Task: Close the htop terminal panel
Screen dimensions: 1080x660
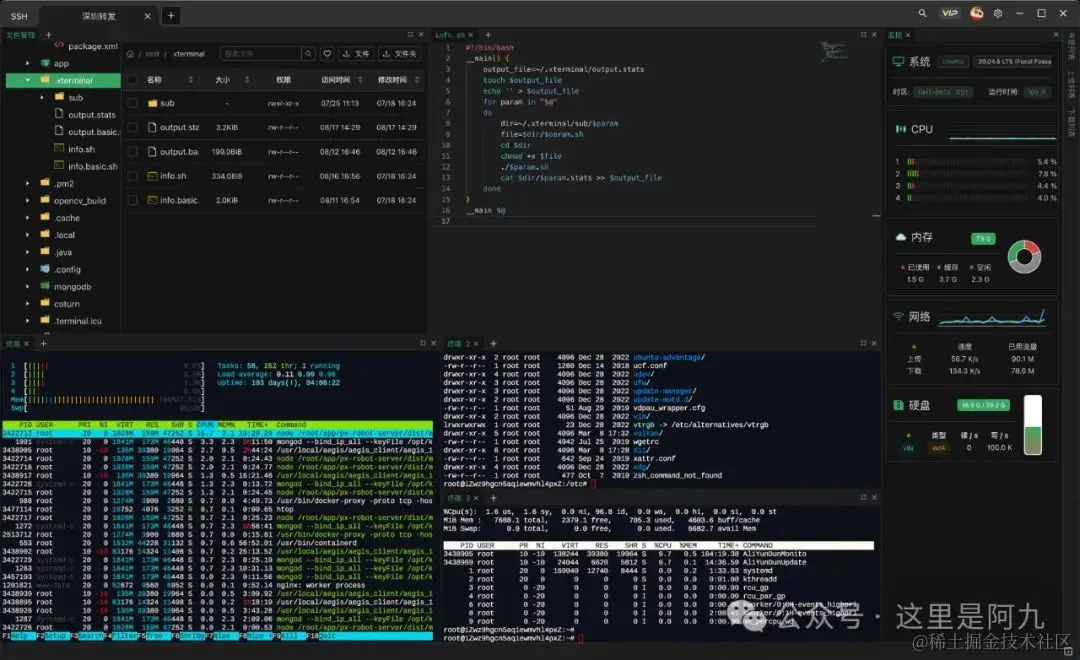Action: [x=433, y=343]
